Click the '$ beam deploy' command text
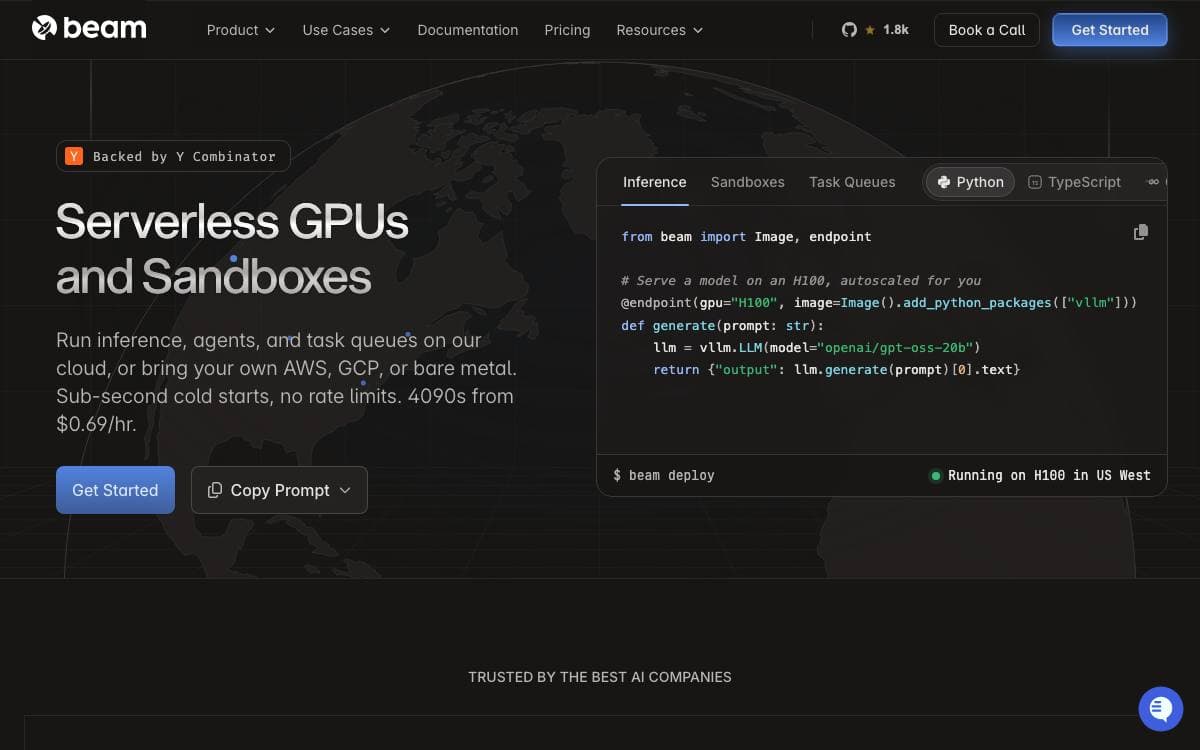The image size is (1200, 750). pyautogui.click(x=664, y=475)
